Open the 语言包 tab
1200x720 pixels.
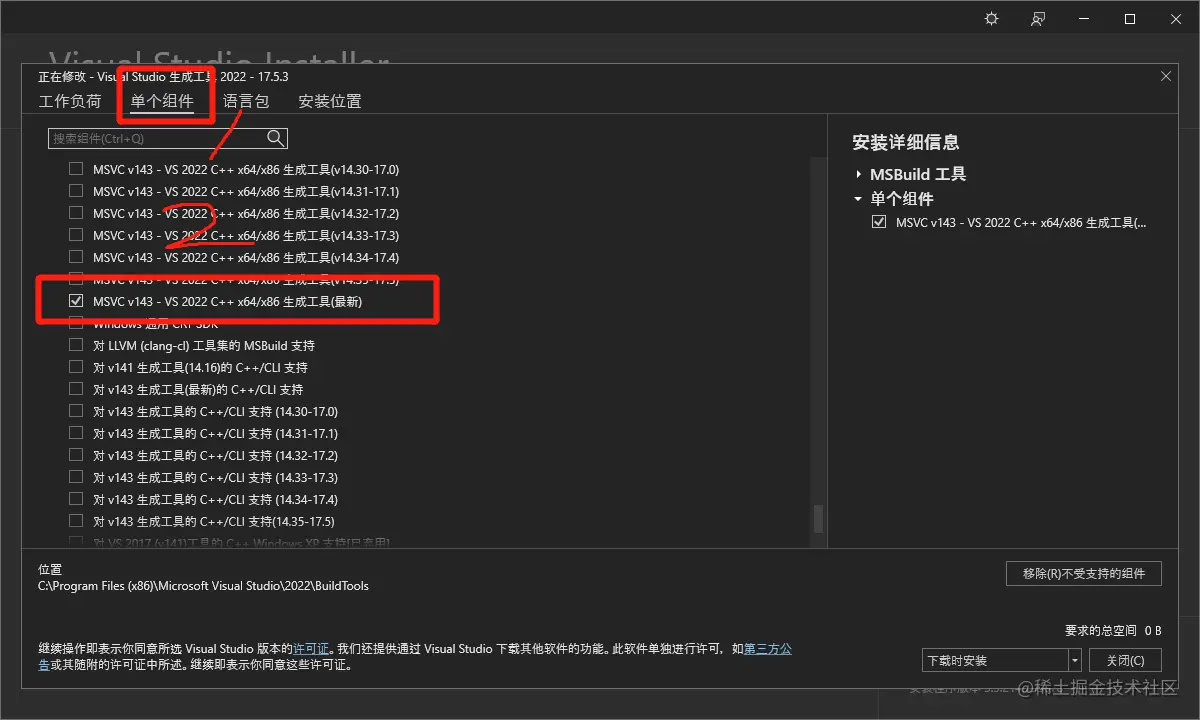[x=246, y=101]
